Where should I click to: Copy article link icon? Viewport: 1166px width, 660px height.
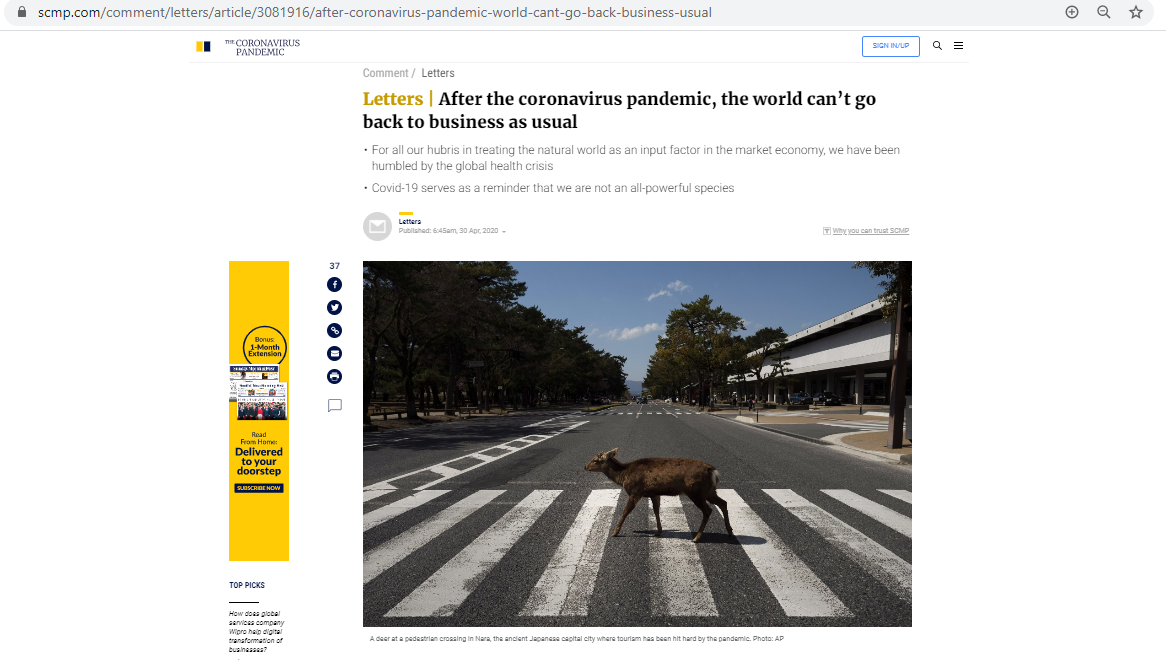(x=334, y=331)
